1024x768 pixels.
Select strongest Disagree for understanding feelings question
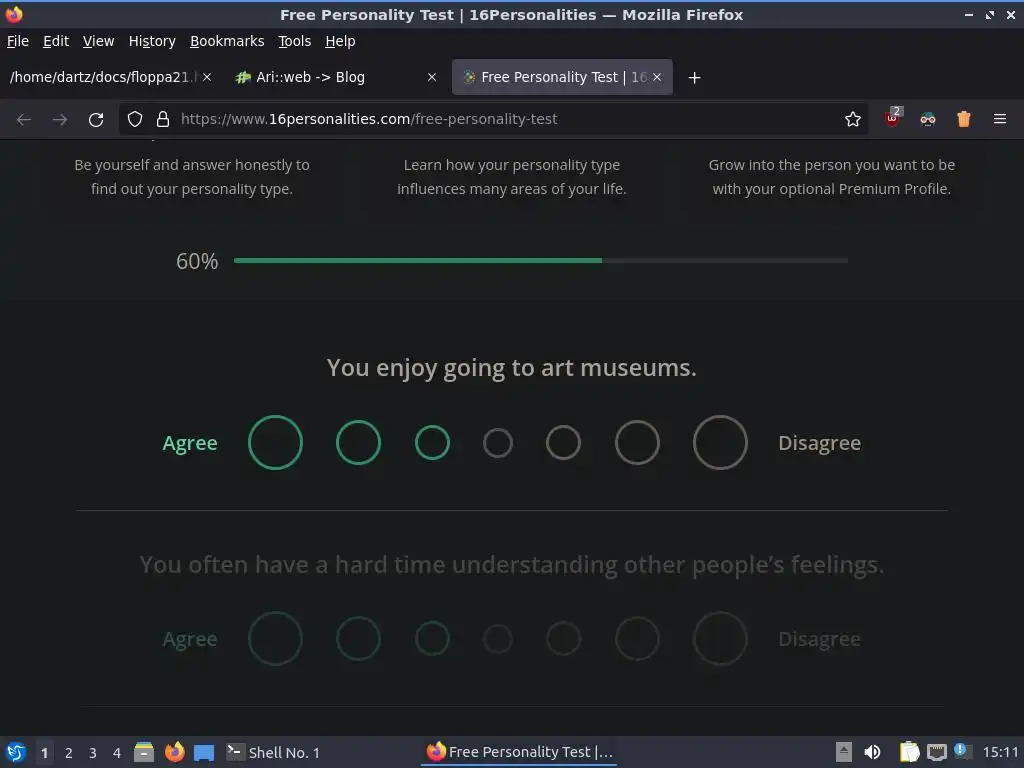(720, 639)
